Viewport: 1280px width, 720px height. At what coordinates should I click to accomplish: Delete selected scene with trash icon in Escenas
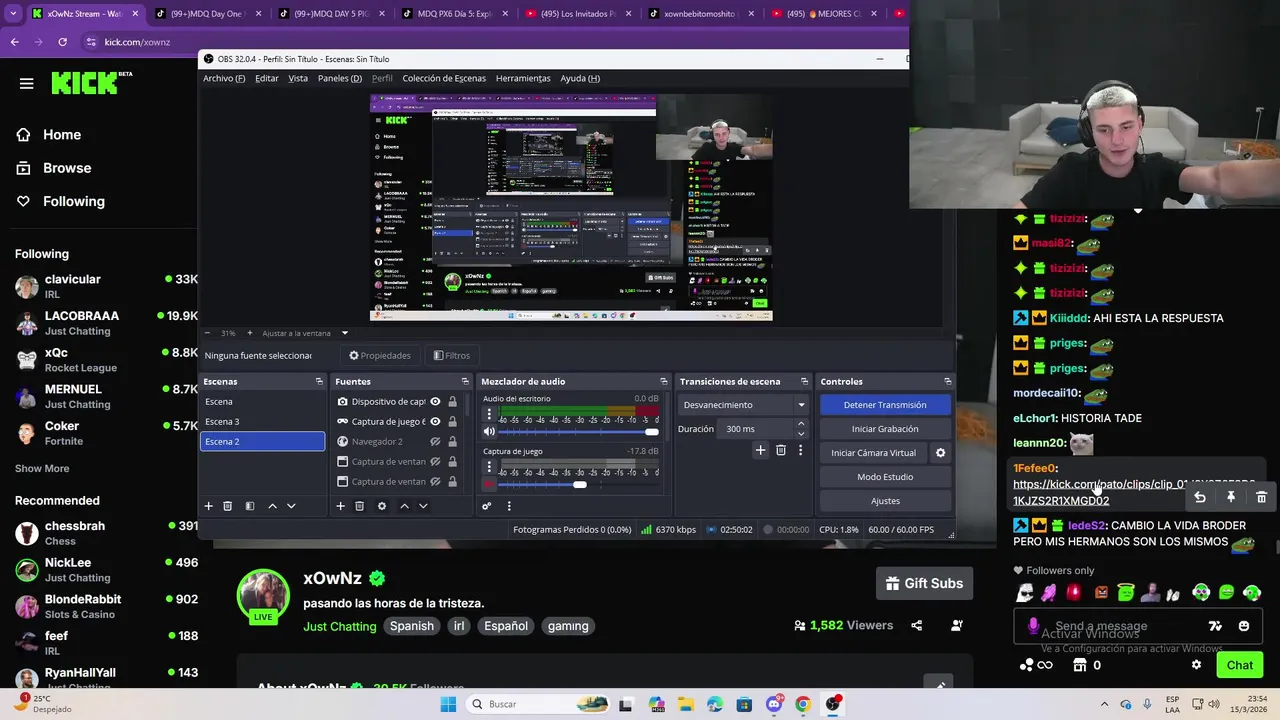click(228, 506)
